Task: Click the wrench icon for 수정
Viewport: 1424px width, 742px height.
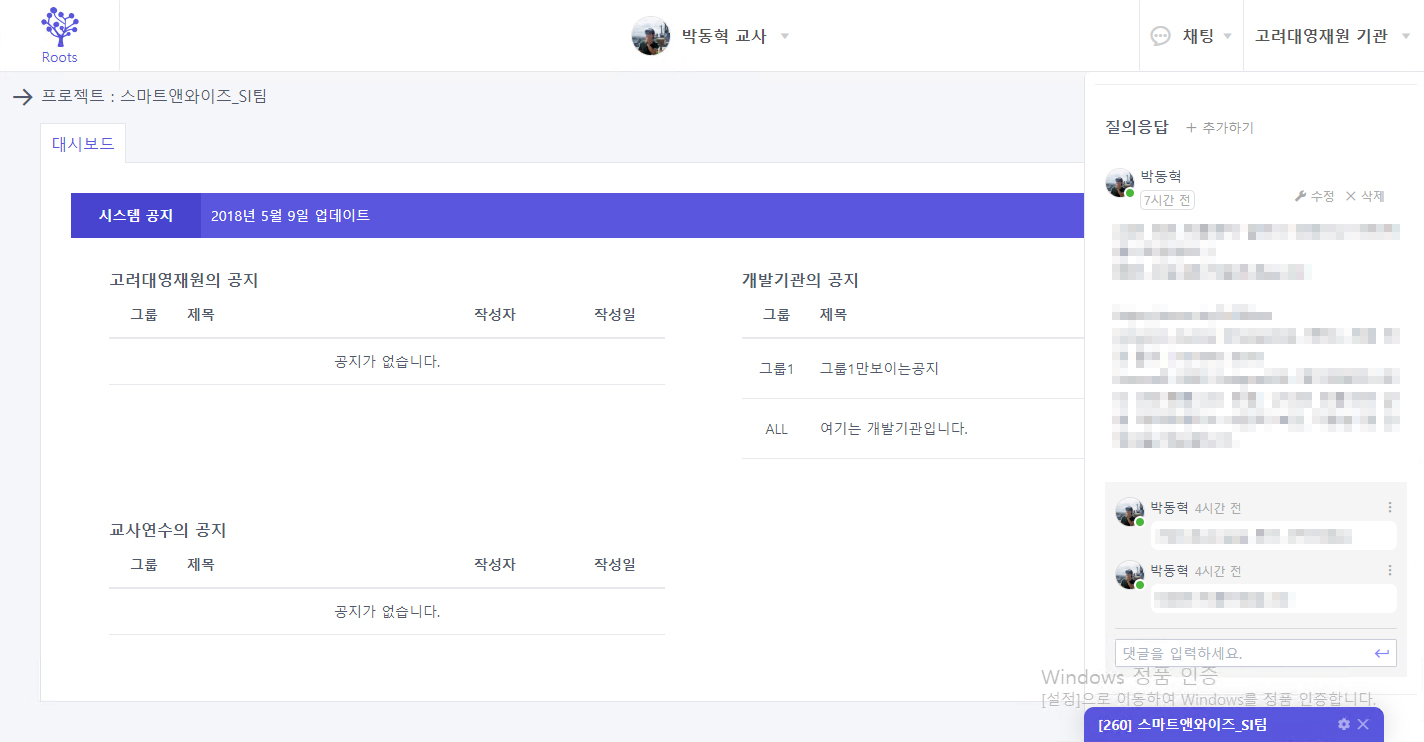Action: (1300, 196)
